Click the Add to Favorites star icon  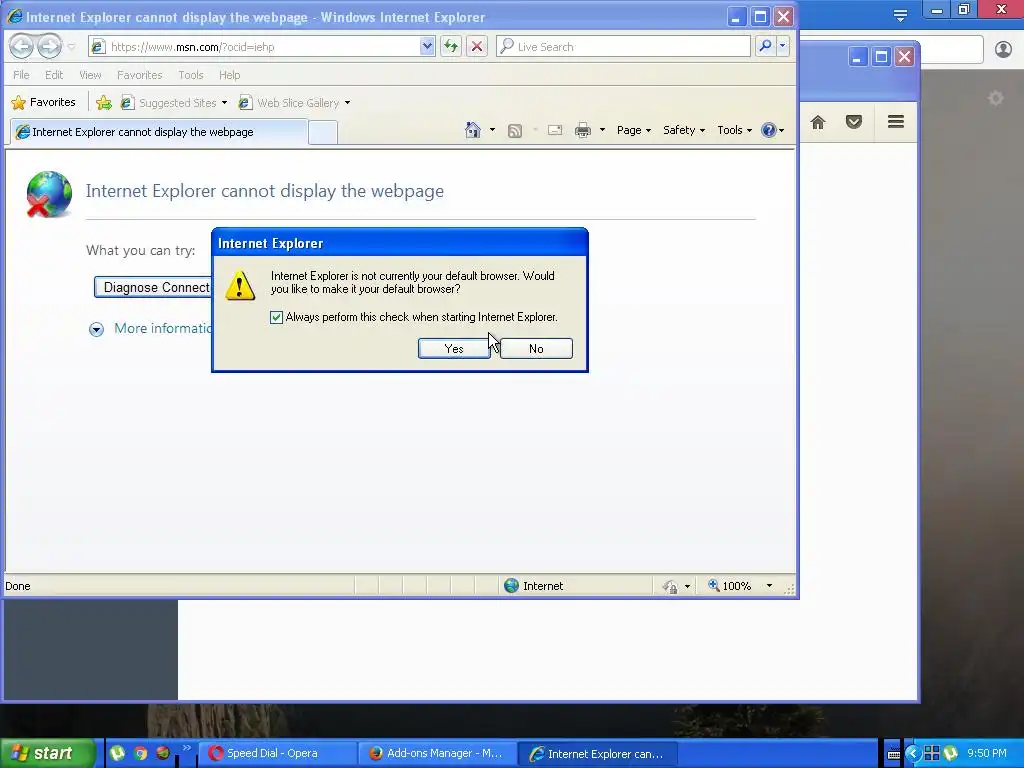point(104,103)
